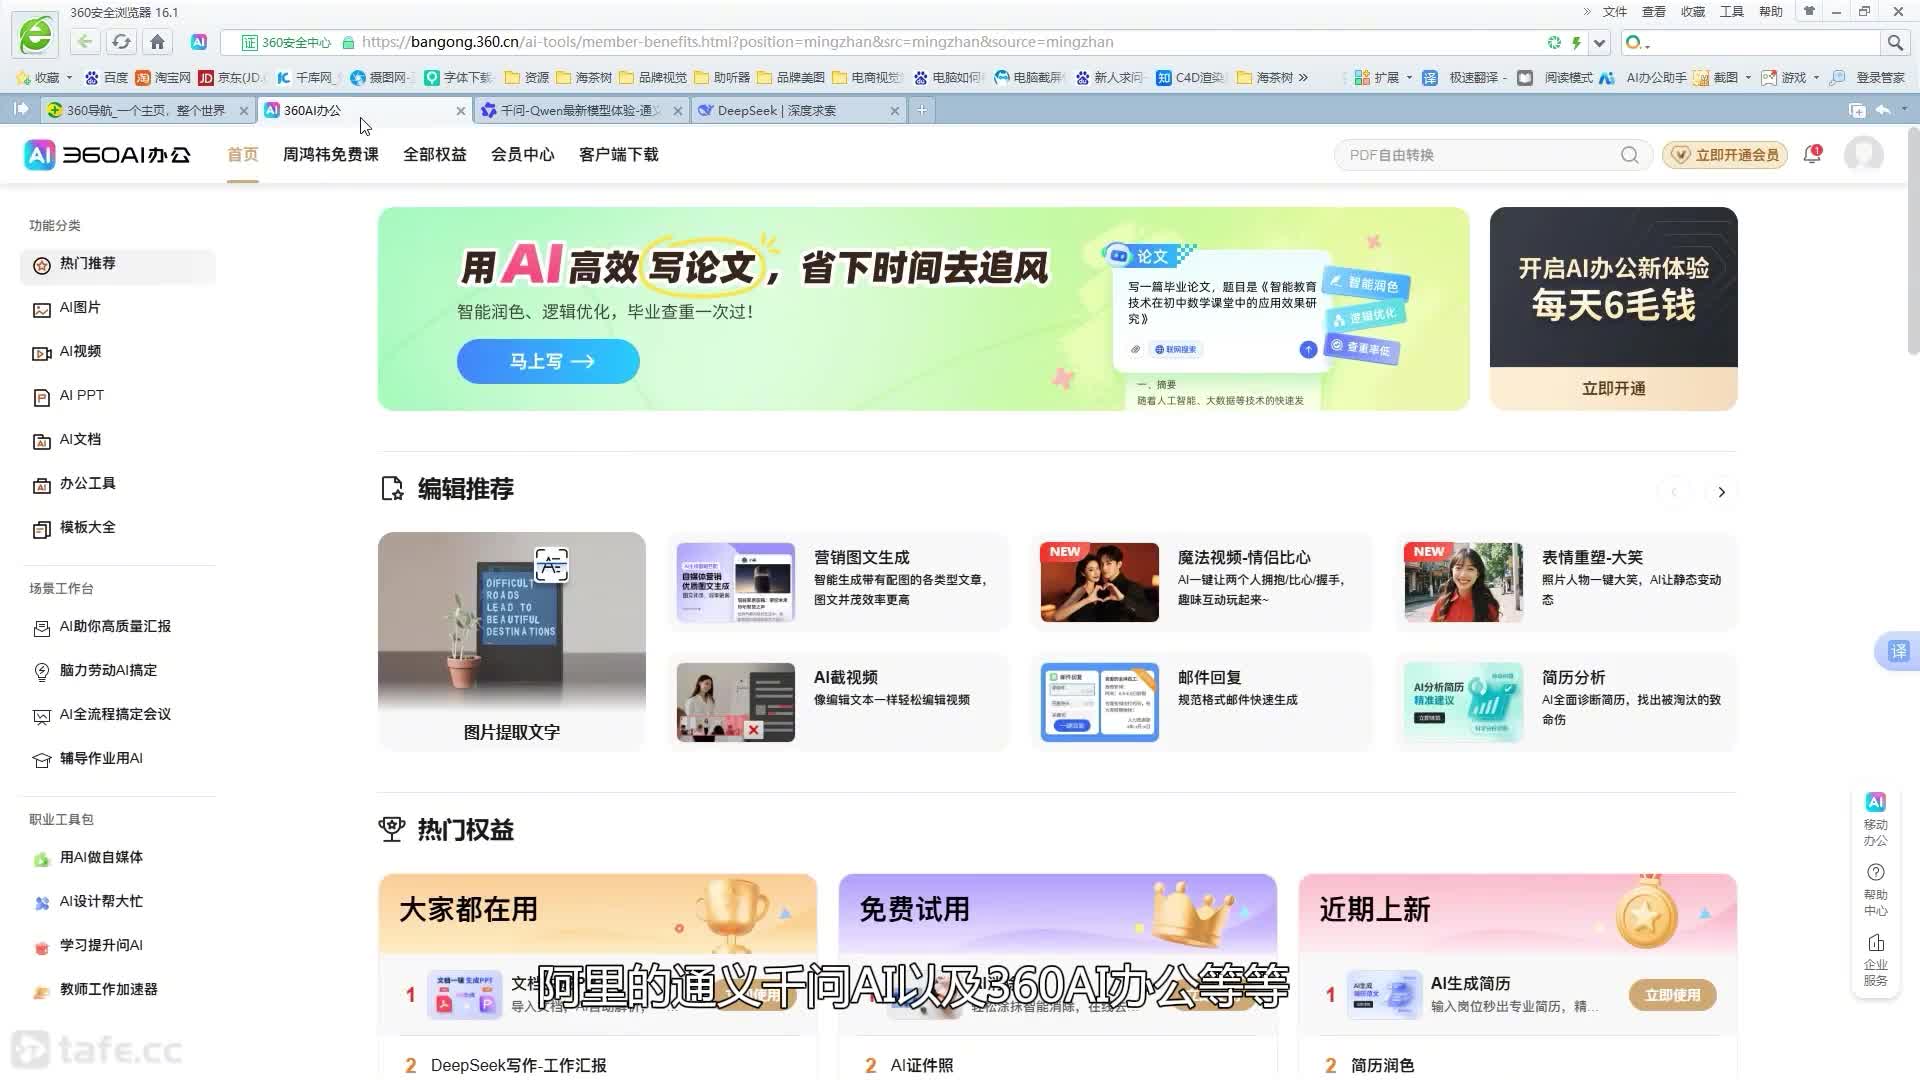Open 帮助中心 floating icon
The height and width of the screenshot is (1080, 1920).
coord(1875,889)
